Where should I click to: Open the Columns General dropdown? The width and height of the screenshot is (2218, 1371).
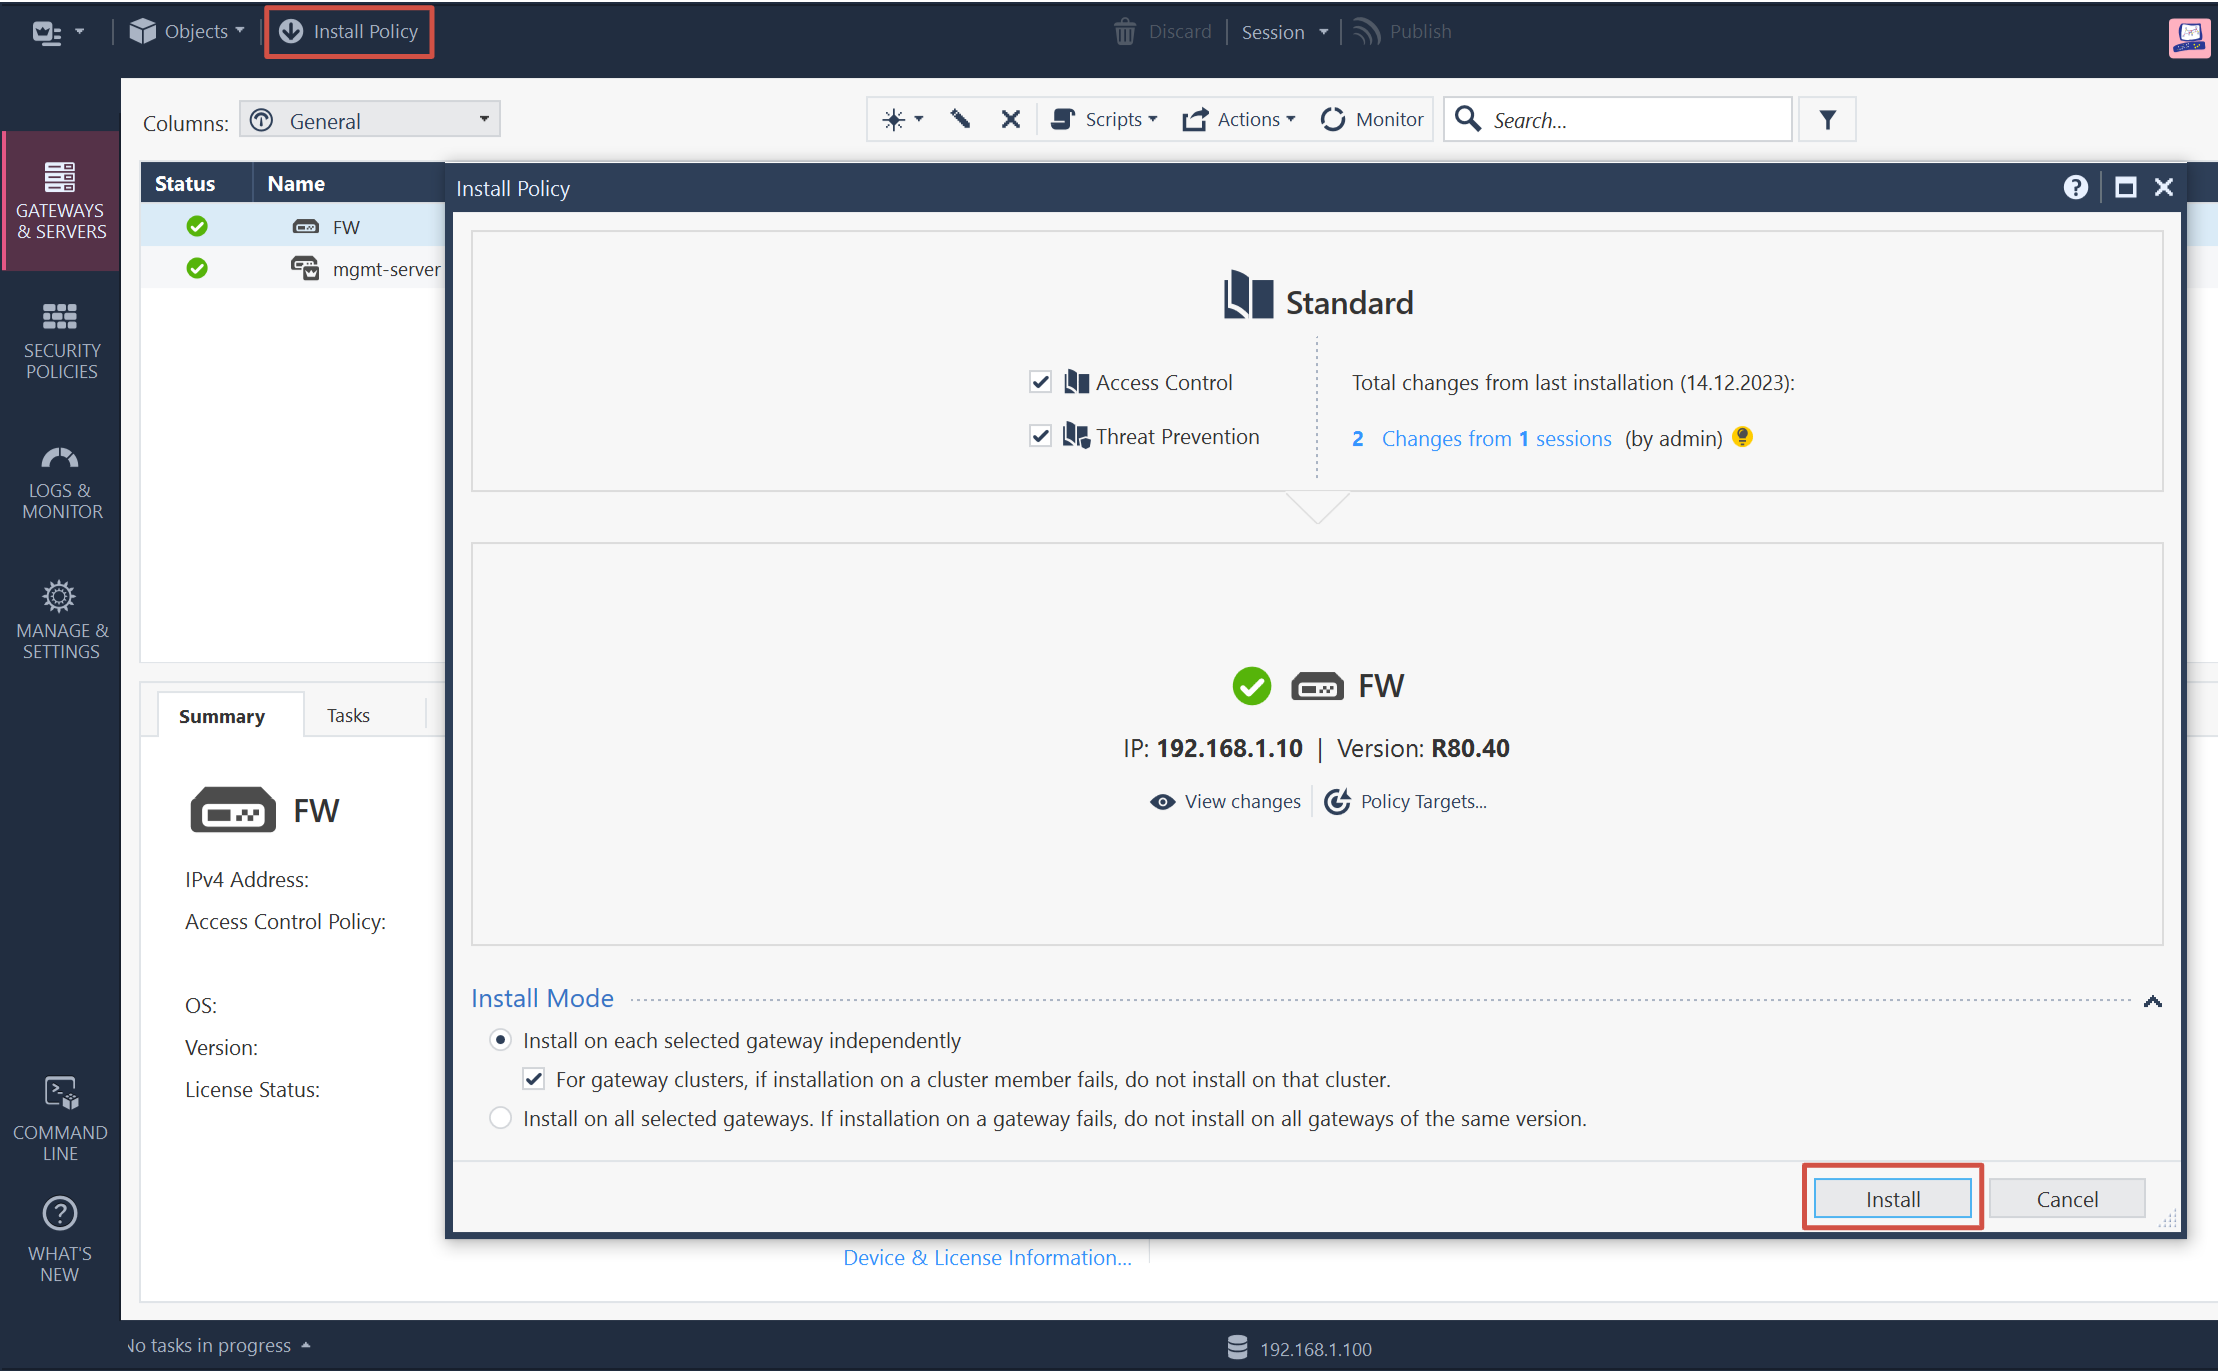tap(370, 121)
